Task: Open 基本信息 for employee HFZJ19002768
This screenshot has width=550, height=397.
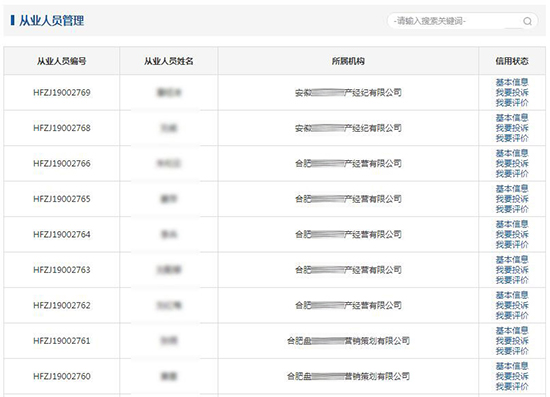Action: (x=512, y=118)
